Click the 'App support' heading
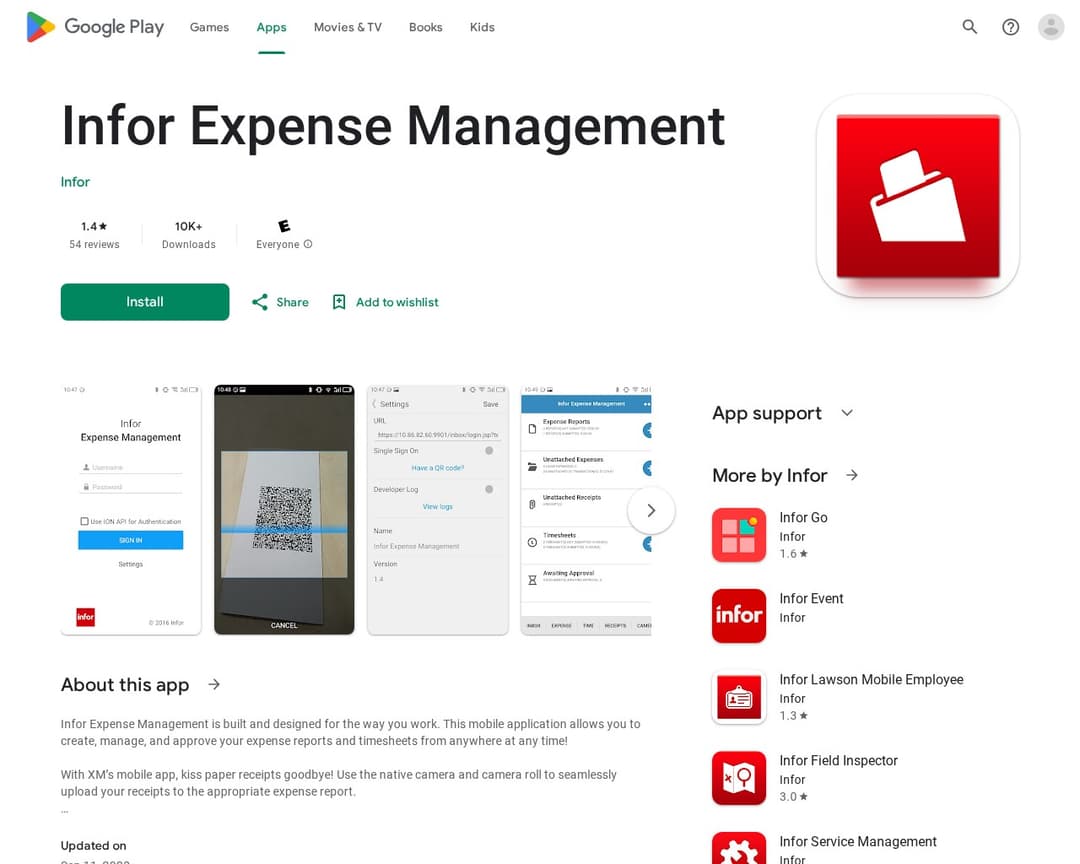1080x864 pixels. [767, 413]
